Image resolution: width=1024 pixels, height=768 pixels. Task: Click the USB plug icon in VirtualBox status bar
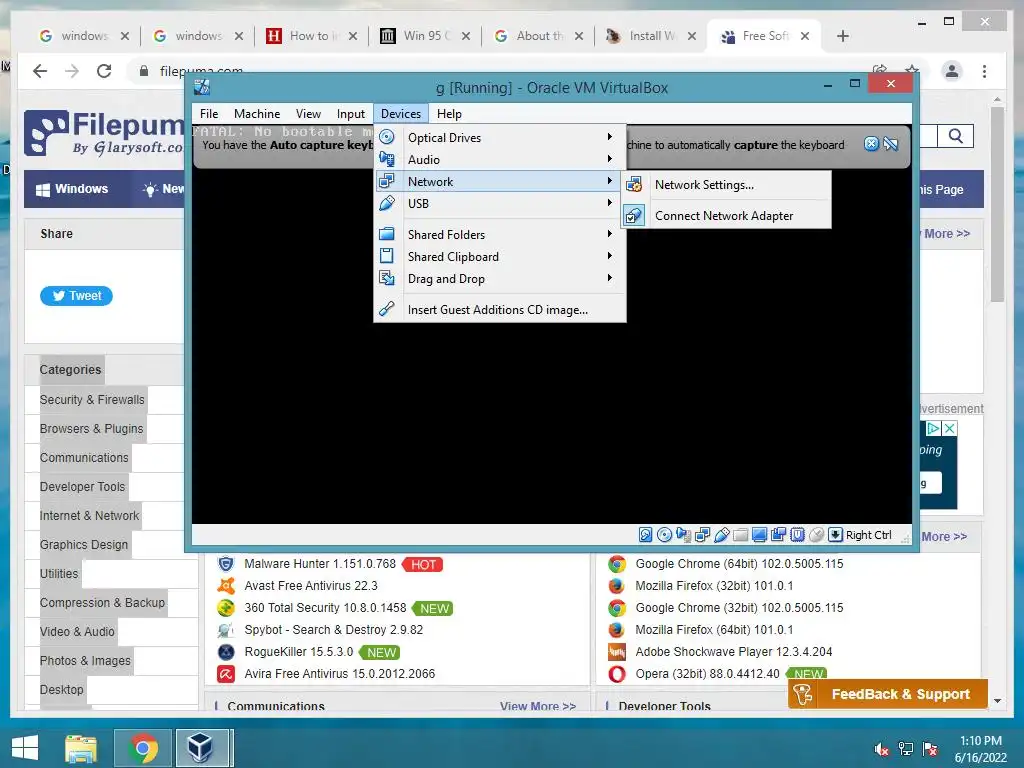click(722, 535)
